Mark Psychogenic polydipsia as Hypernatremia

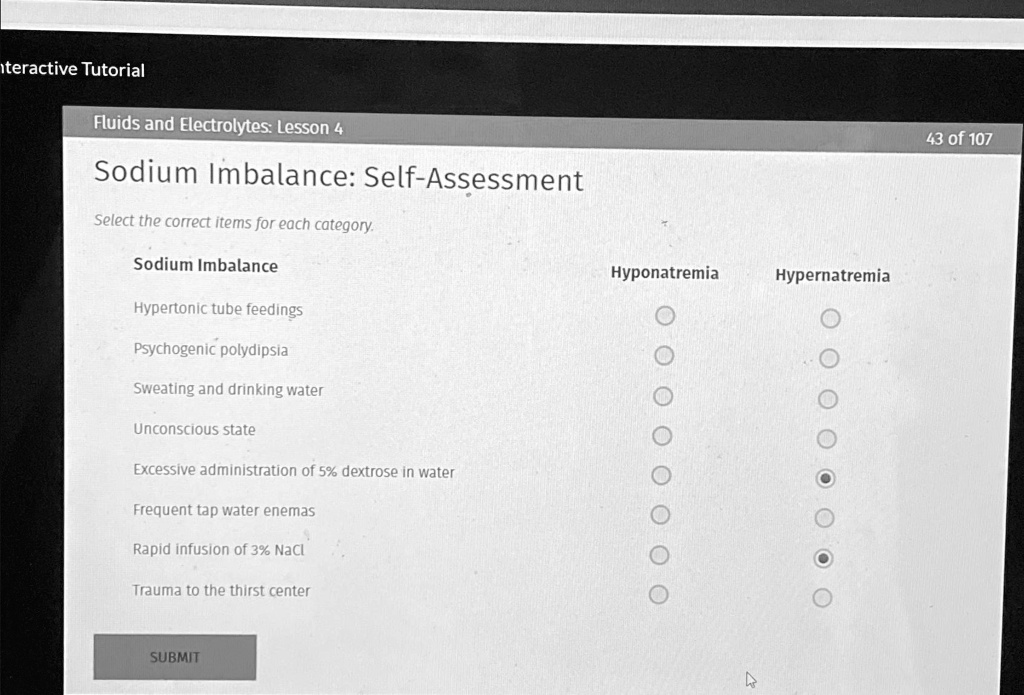pyautogui.click(x=829, y=359)
